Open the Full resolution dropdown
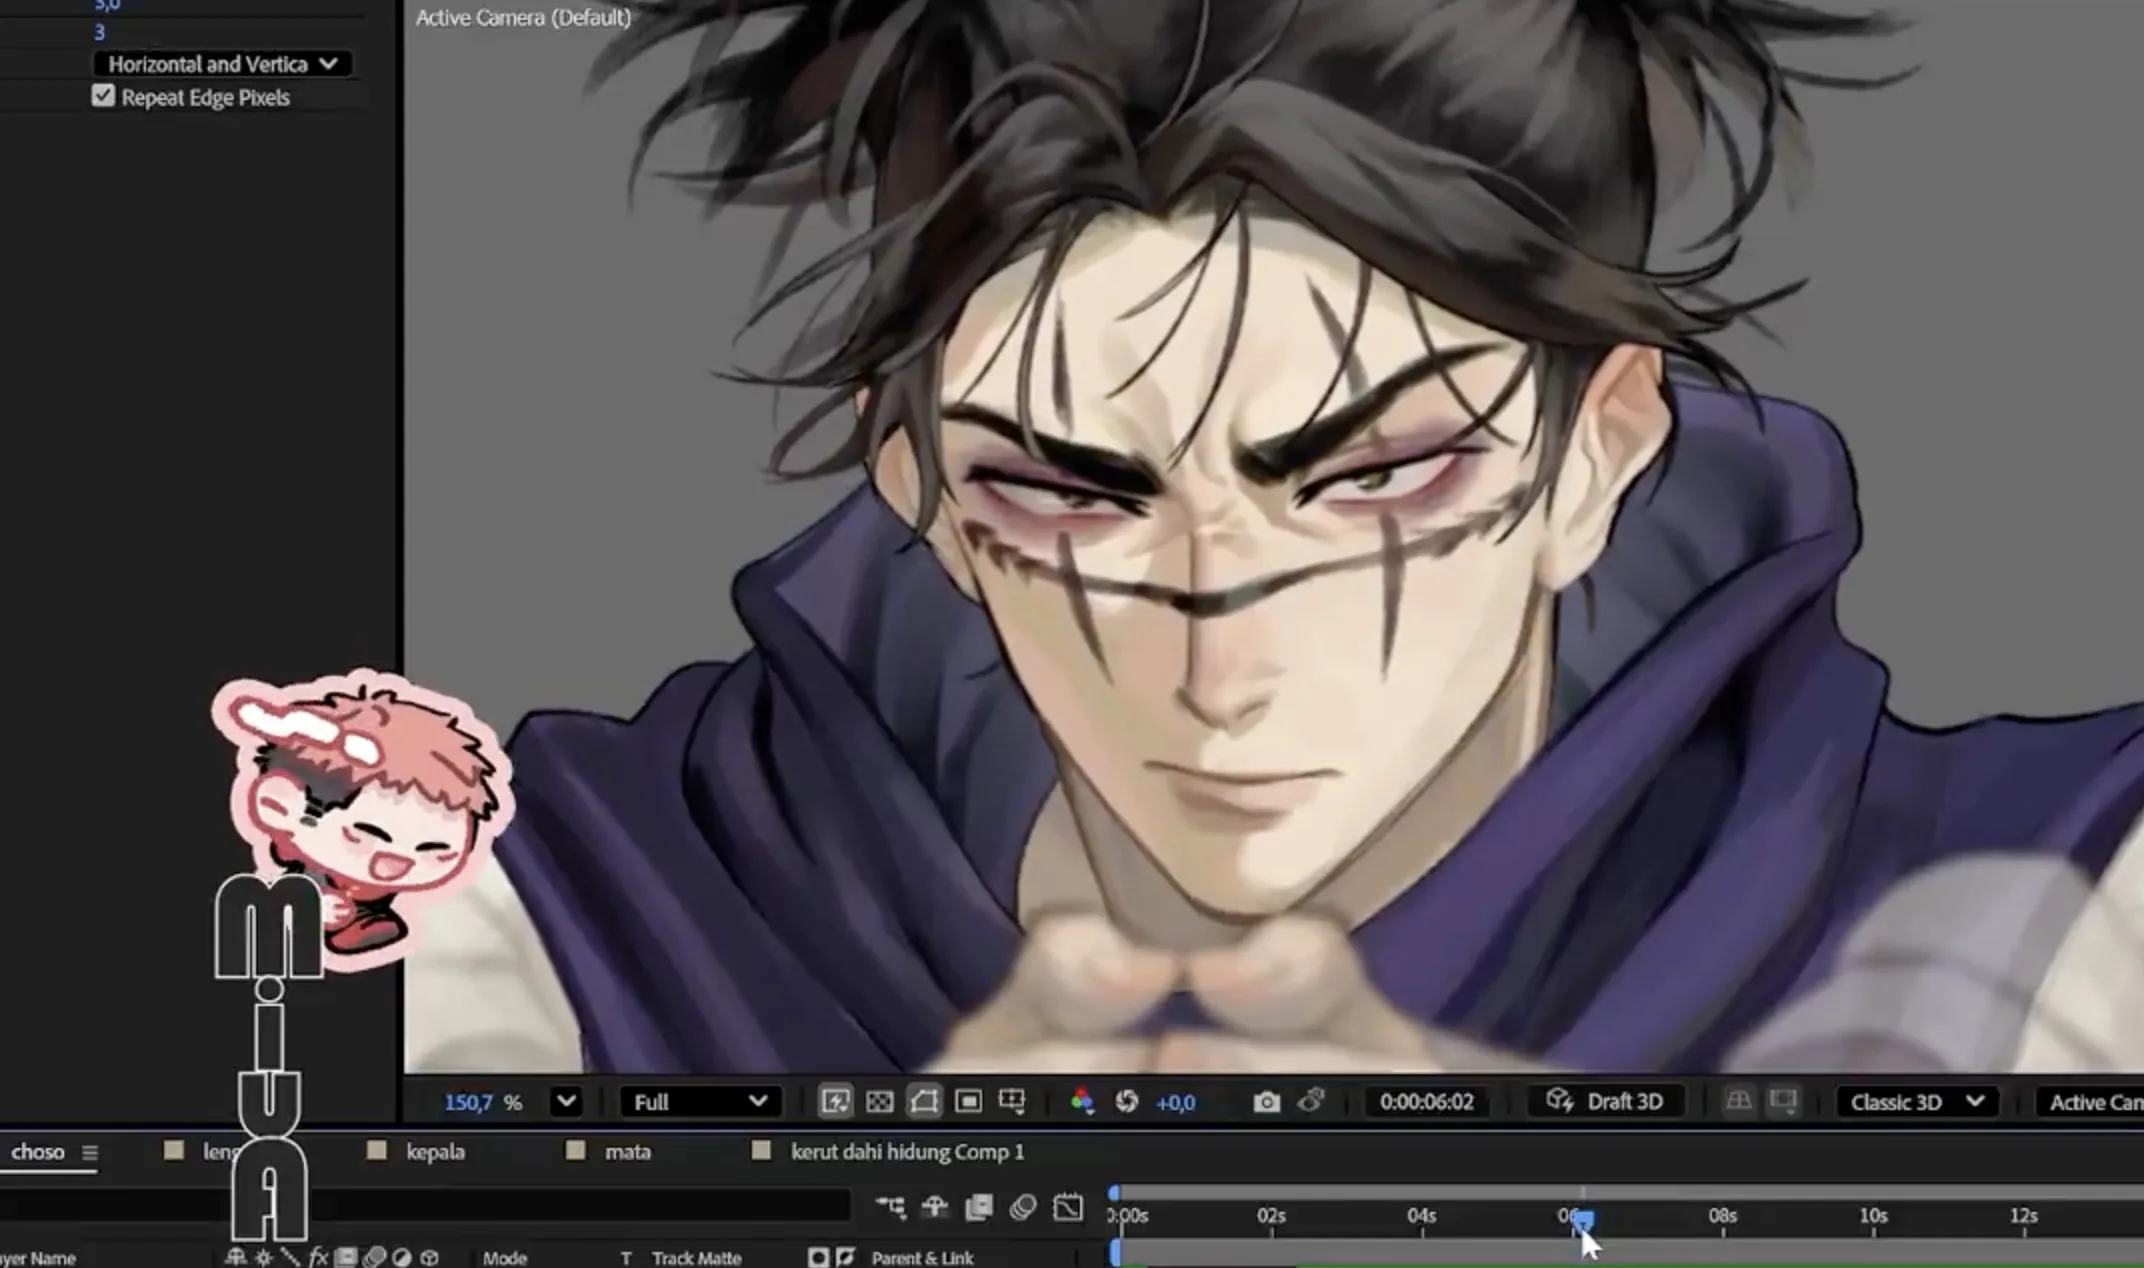The image size is (2144, 1268). tap(701, 1102)
